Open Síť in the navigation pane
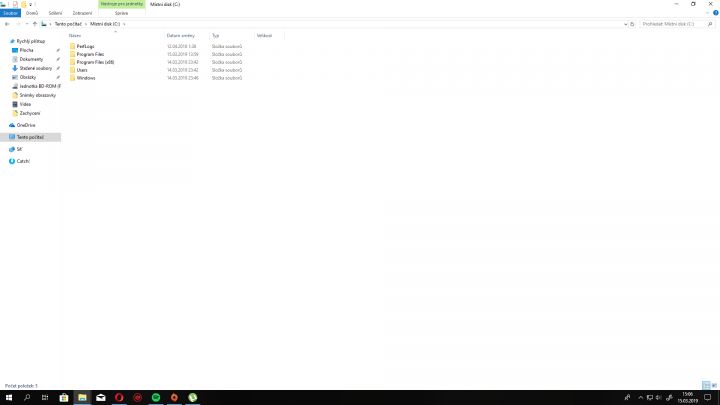 (x=19, y=149)
